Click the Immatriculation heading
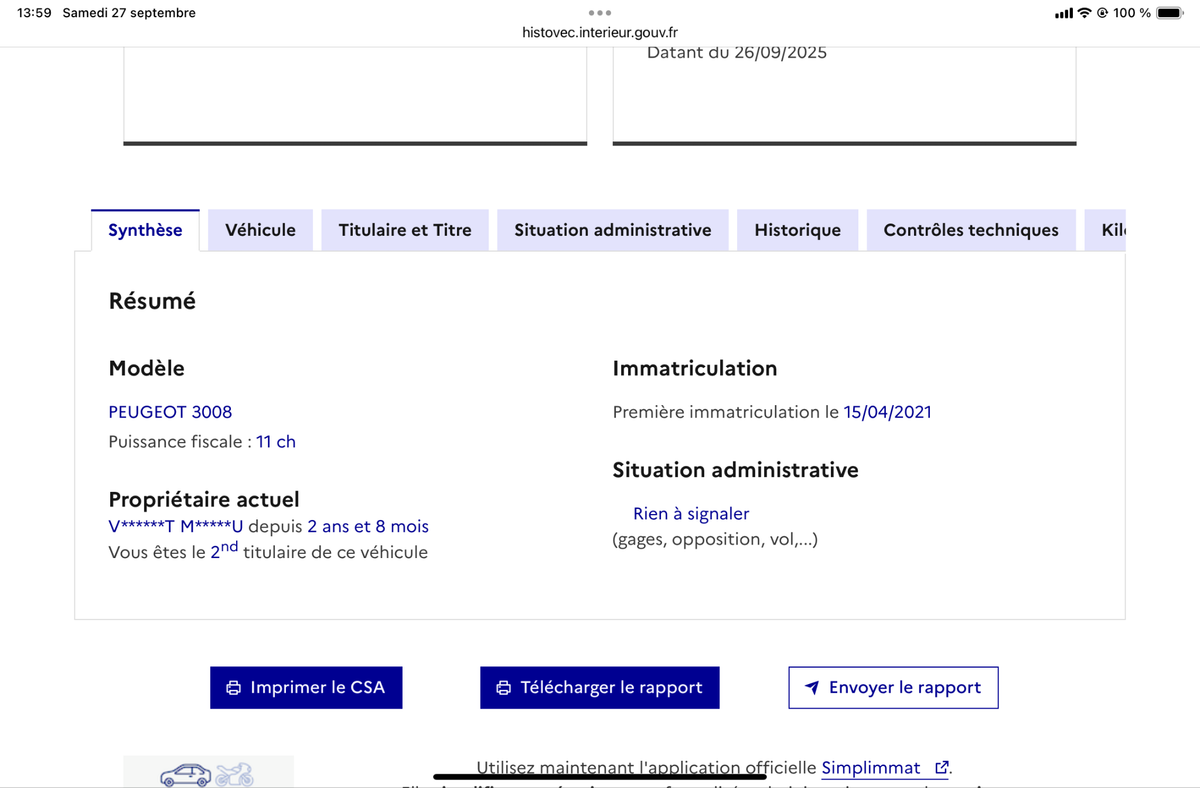This screenshot has height=788, width=1200. pyautogui.click(x=695, y=368)
